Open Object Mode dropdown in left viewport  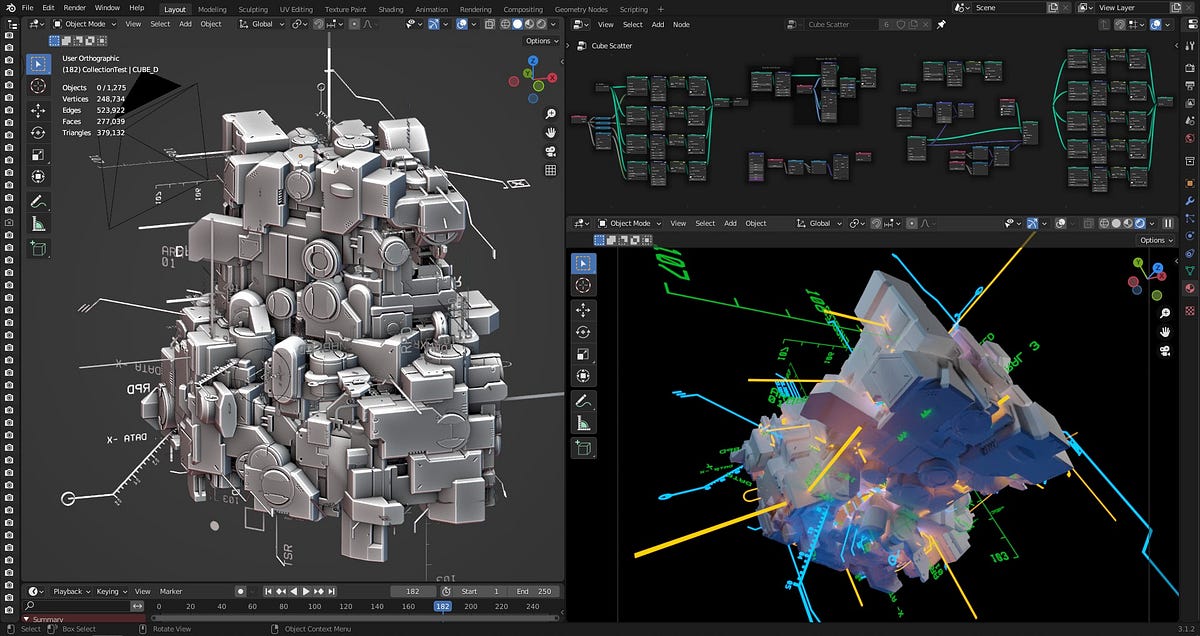pyautogui.click(x=84, y=24)
